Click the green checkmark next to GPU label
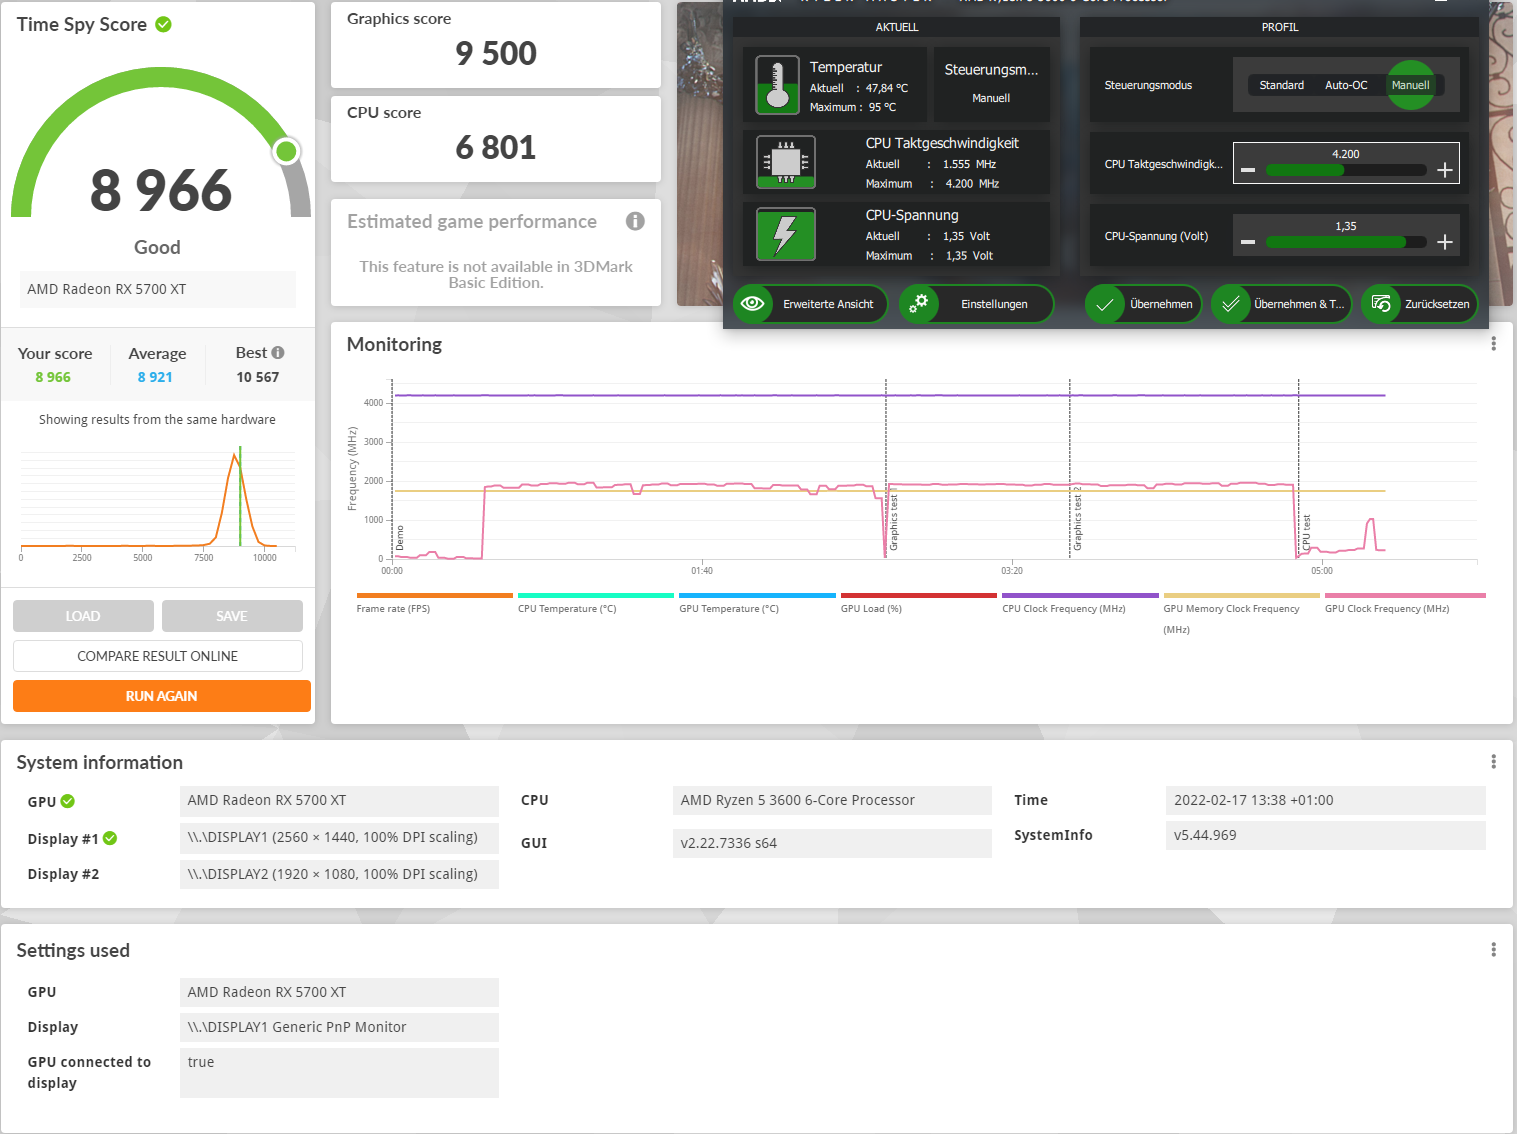 [68, 801]
